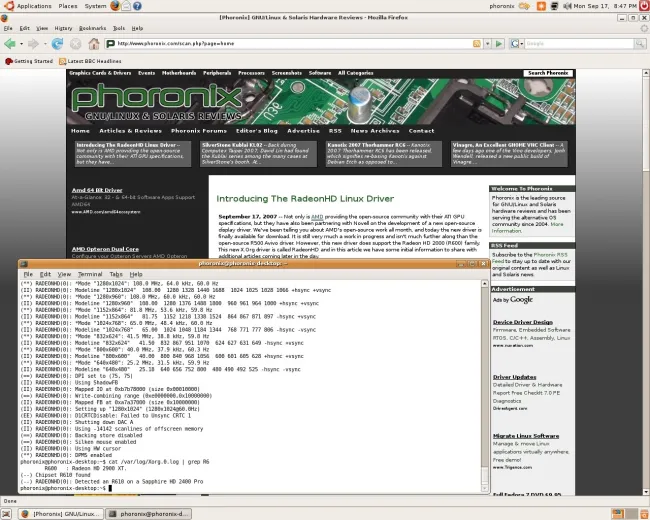Open Motherboards category link

[x=179, y=73]
